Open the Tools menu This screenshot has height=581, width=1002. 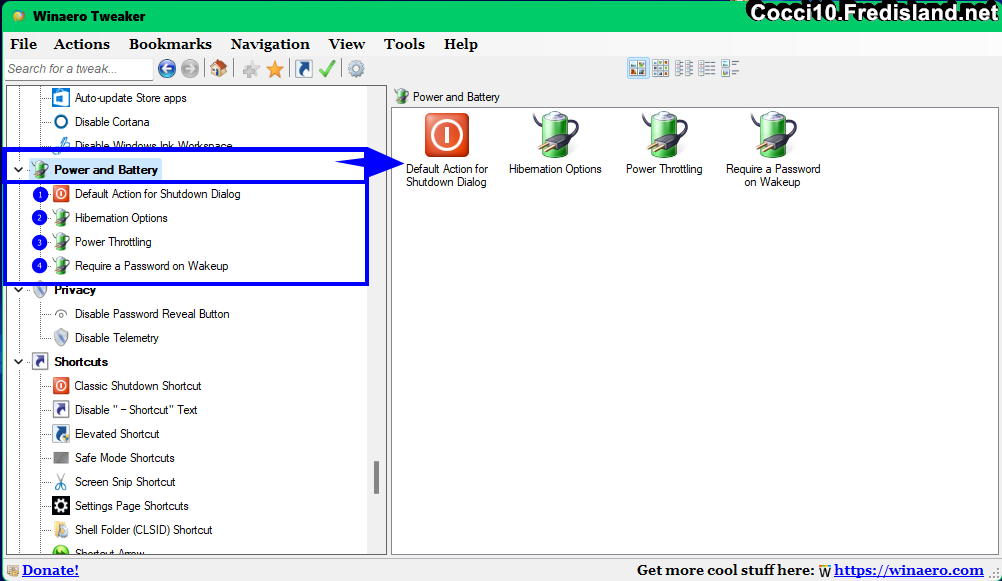405,44
